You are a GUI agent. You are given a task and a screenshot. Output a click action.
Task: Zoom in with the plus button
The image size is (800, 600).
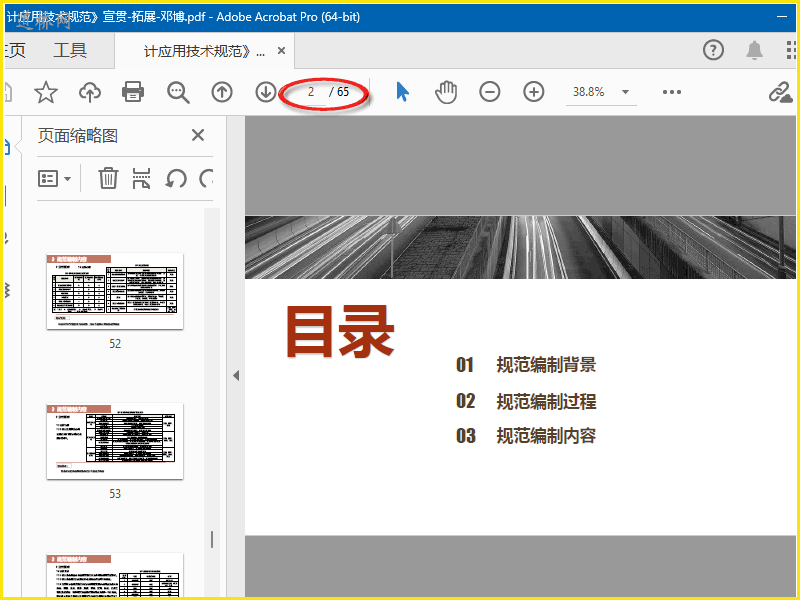pos(534,92)
